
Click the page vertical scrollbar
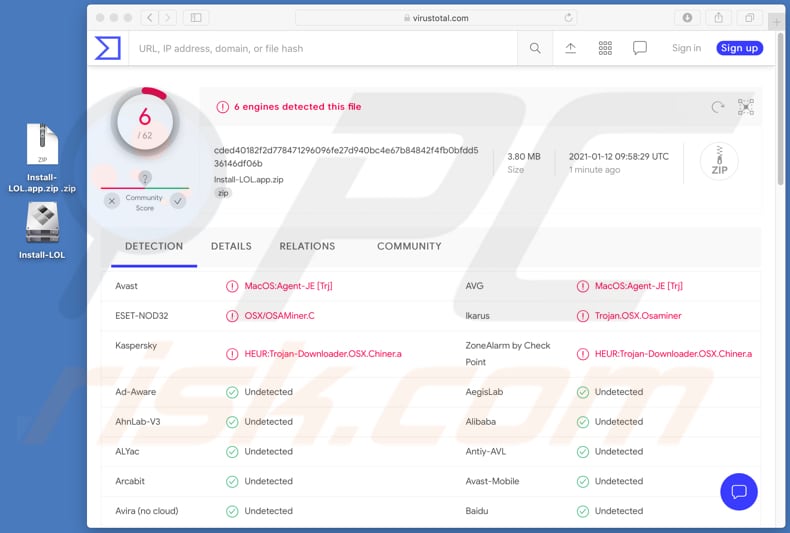point(780,109)
